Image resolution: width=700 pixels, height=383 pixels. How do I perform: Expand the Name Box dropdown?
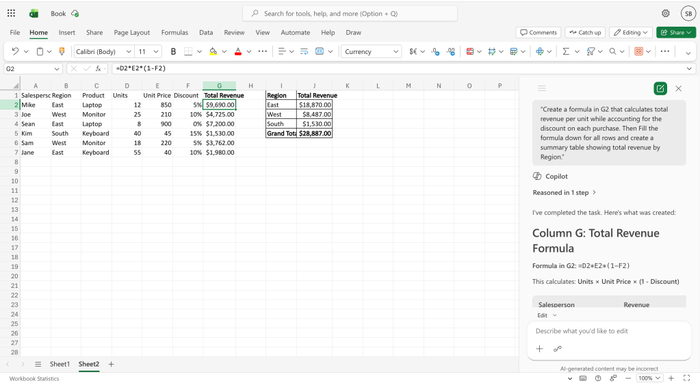point(57,69)
